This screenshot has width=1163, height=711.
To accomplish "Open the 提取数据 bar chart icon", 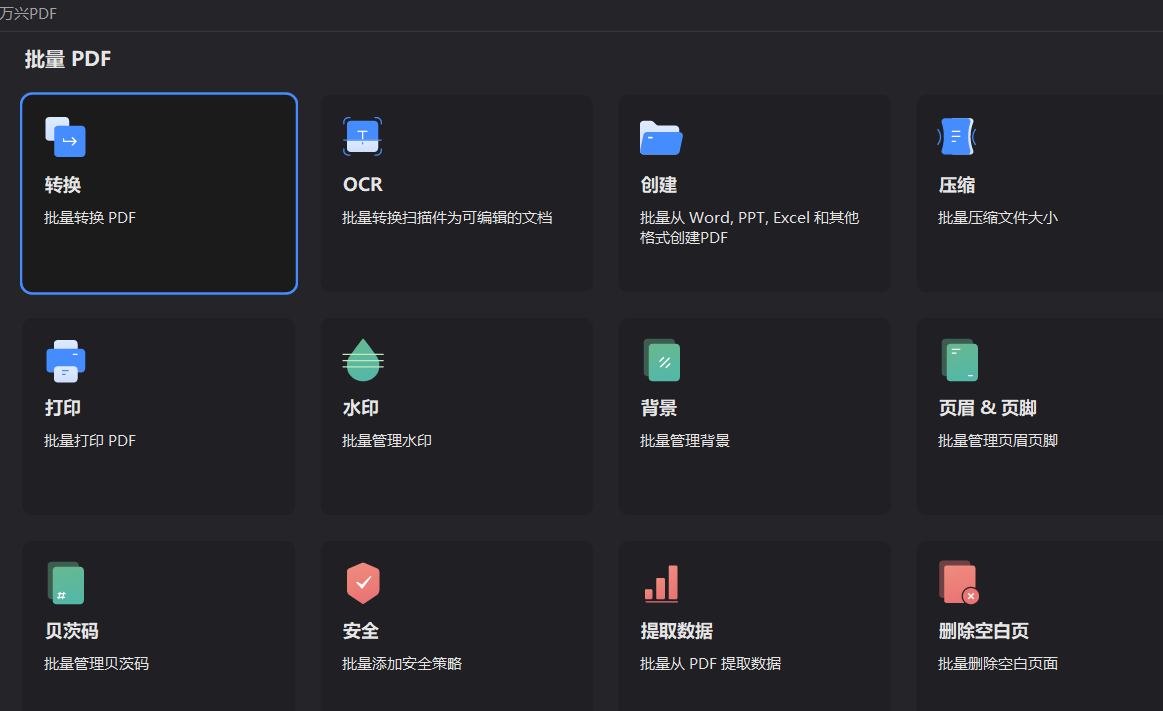I will tap(660, 582).
